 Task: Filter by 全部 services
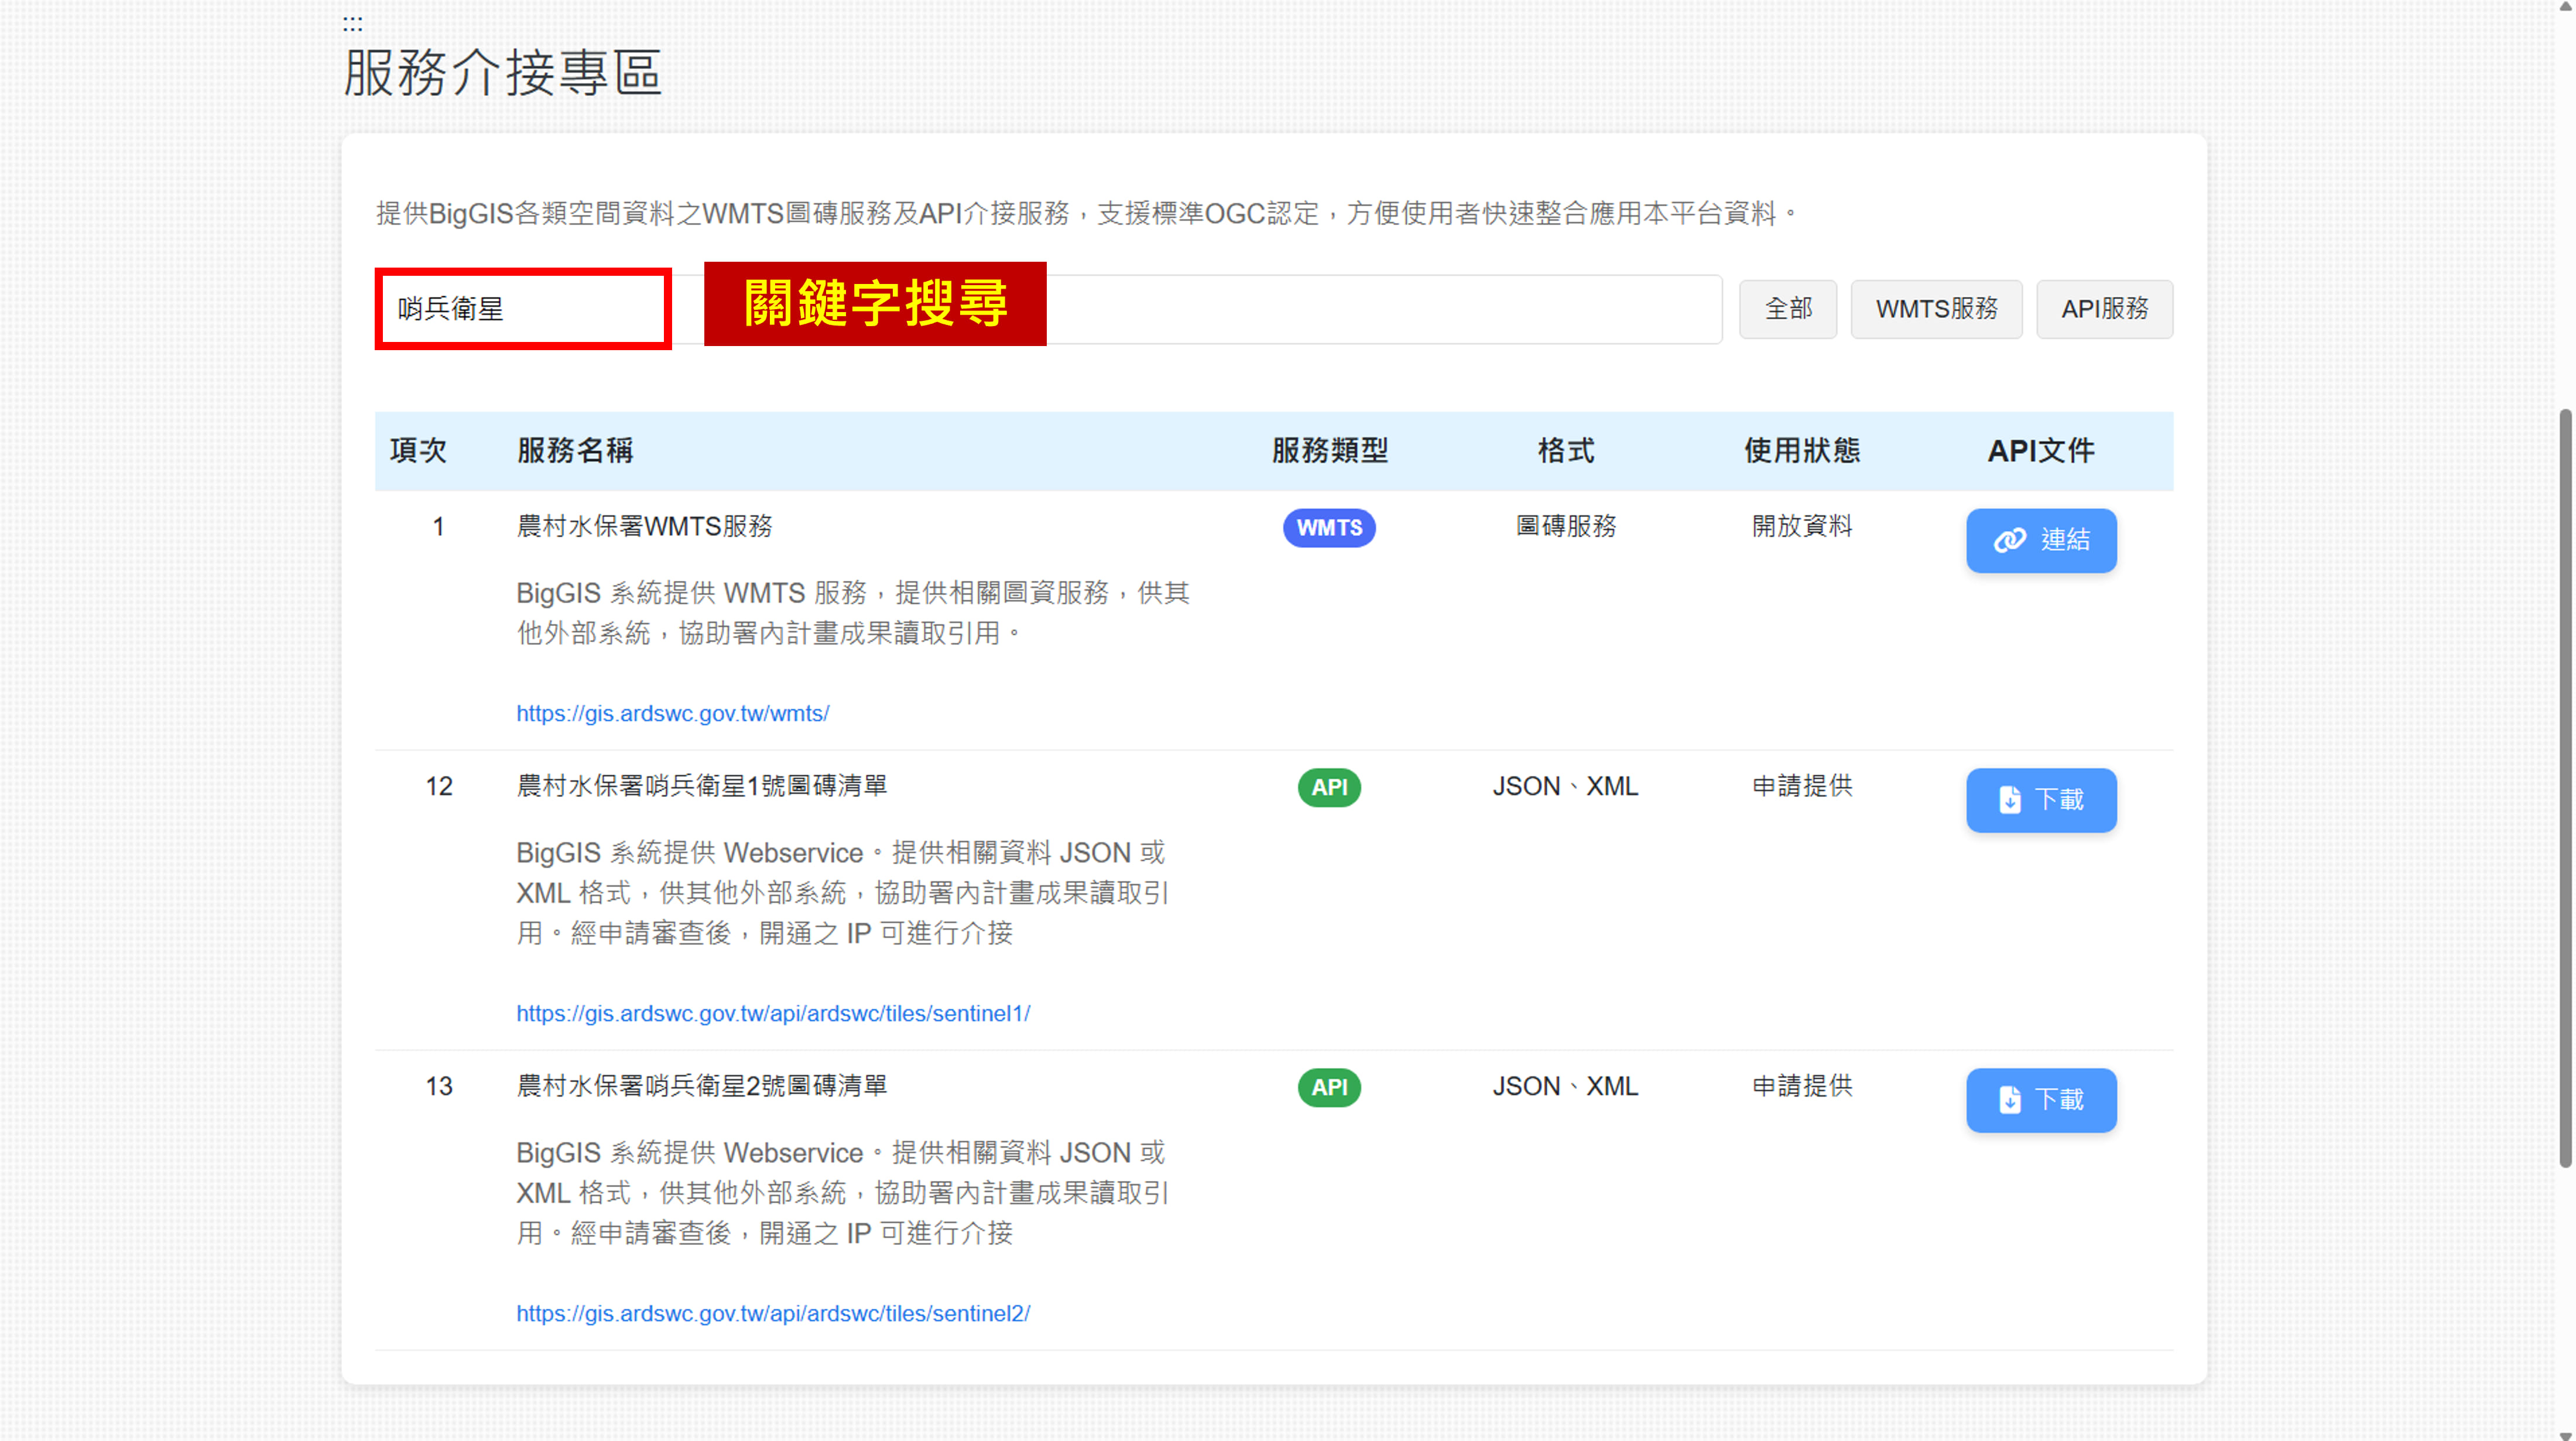1787,309
